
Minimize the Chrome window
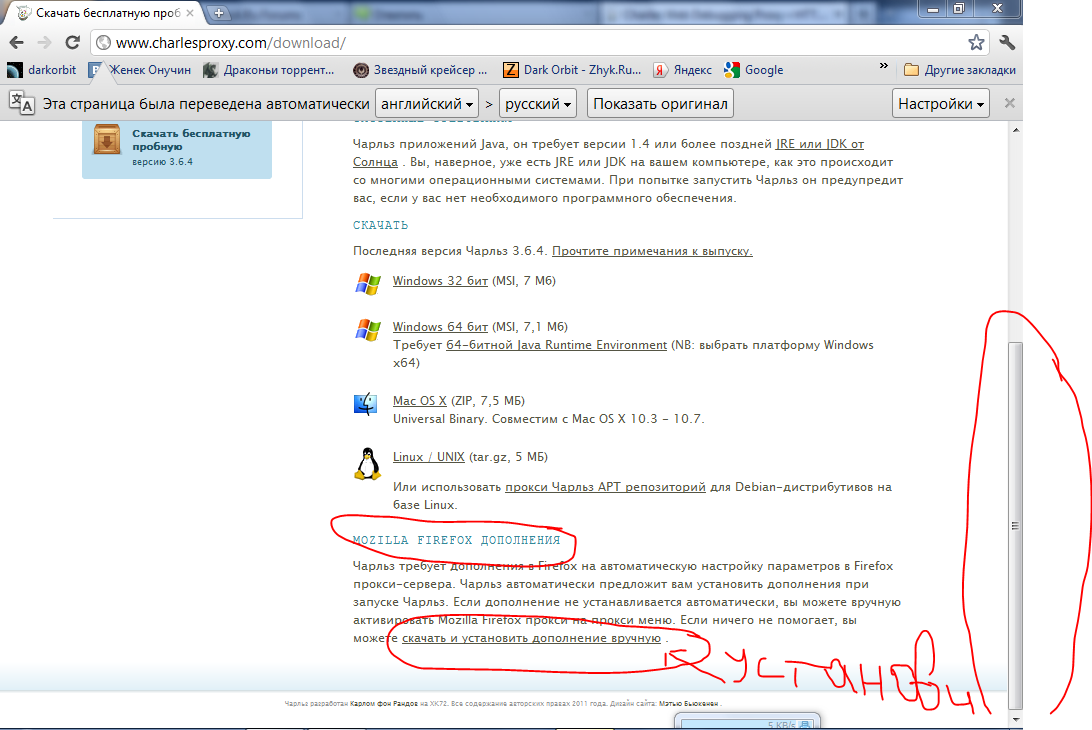[x=933, y=8]
